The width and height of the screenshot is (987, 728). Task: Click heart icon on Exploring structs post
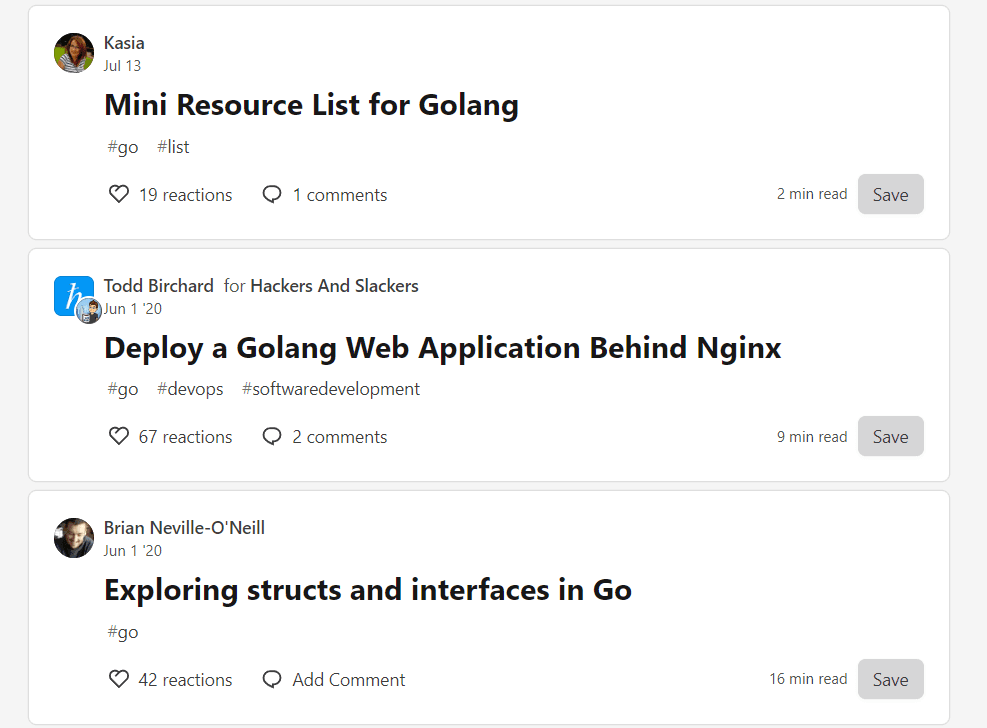pos(119,679)
